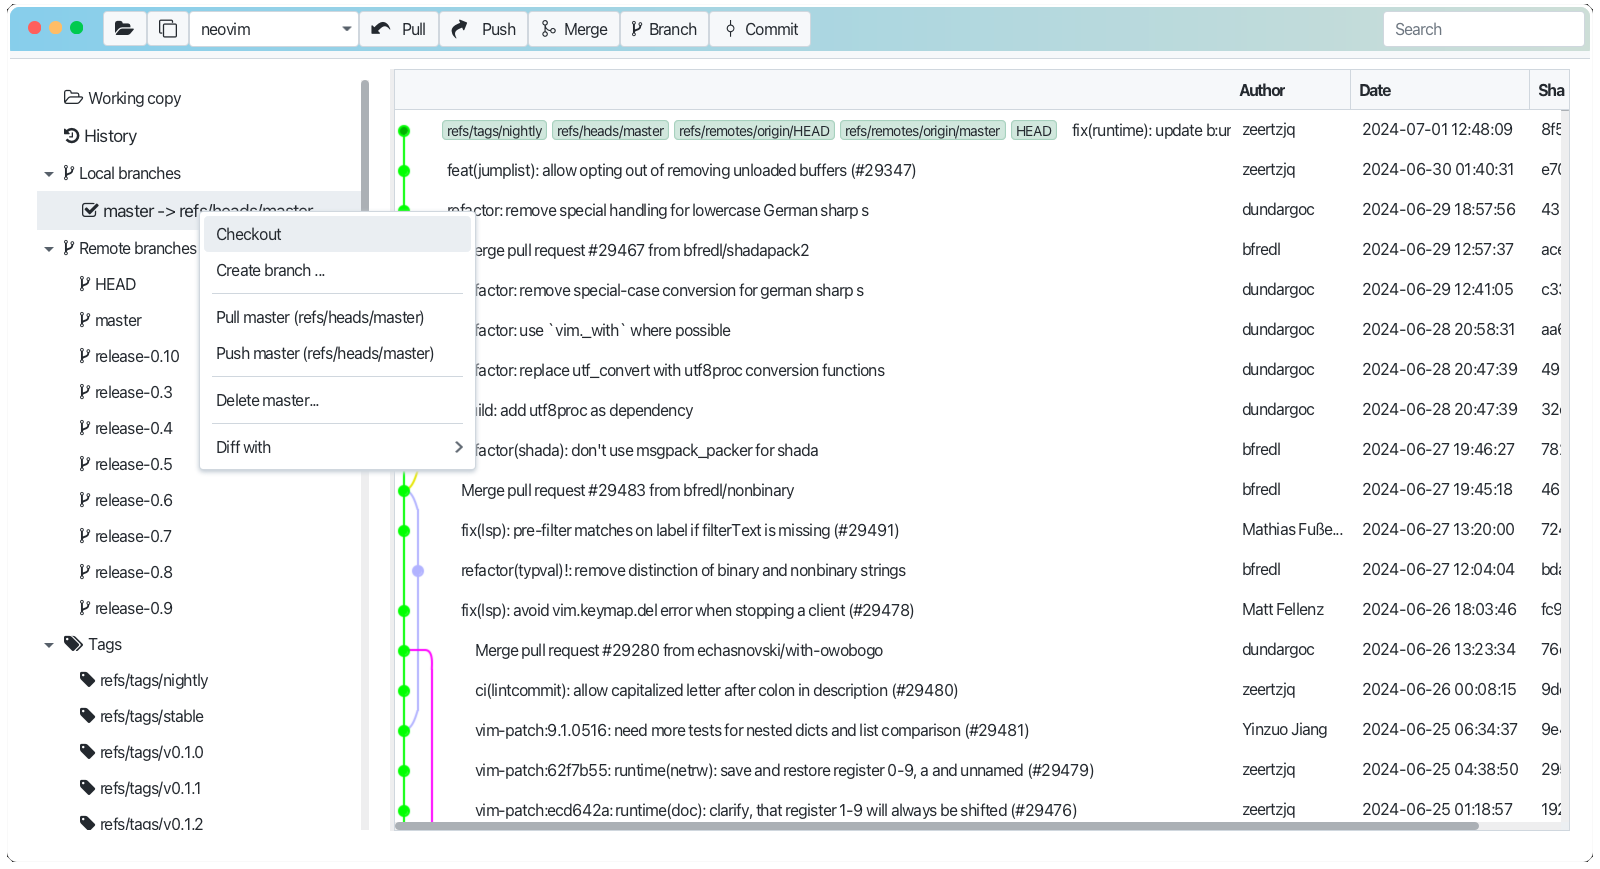The height and width of the screenshot is (869, 1600).
Task: Click refs/remotes/origin/HEAD label on top commit
Action: (x=754, y=131)
